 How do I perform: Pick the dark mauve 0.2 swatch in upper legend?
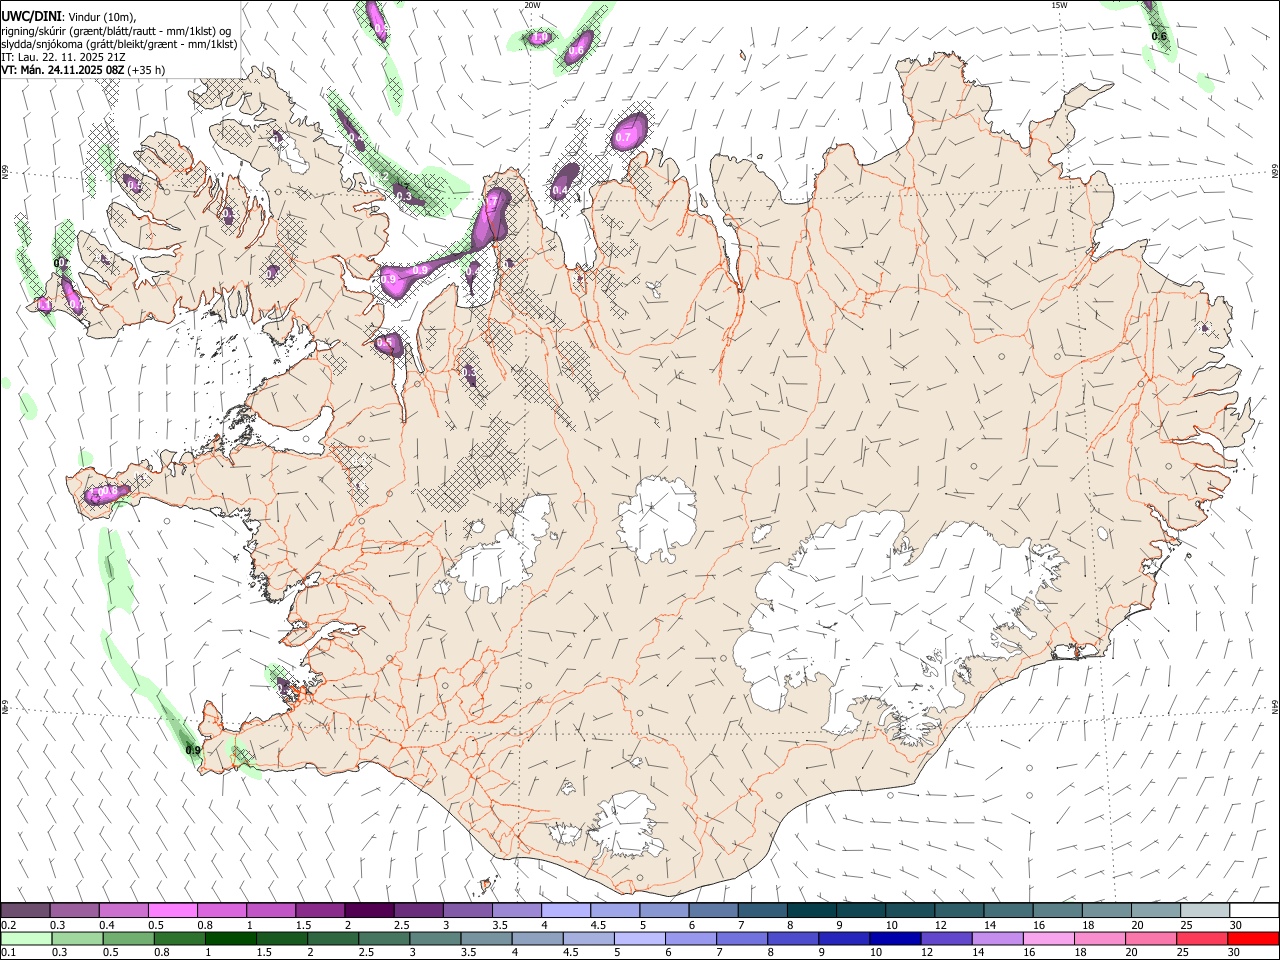pyautogui.click(x=25, y=911)
